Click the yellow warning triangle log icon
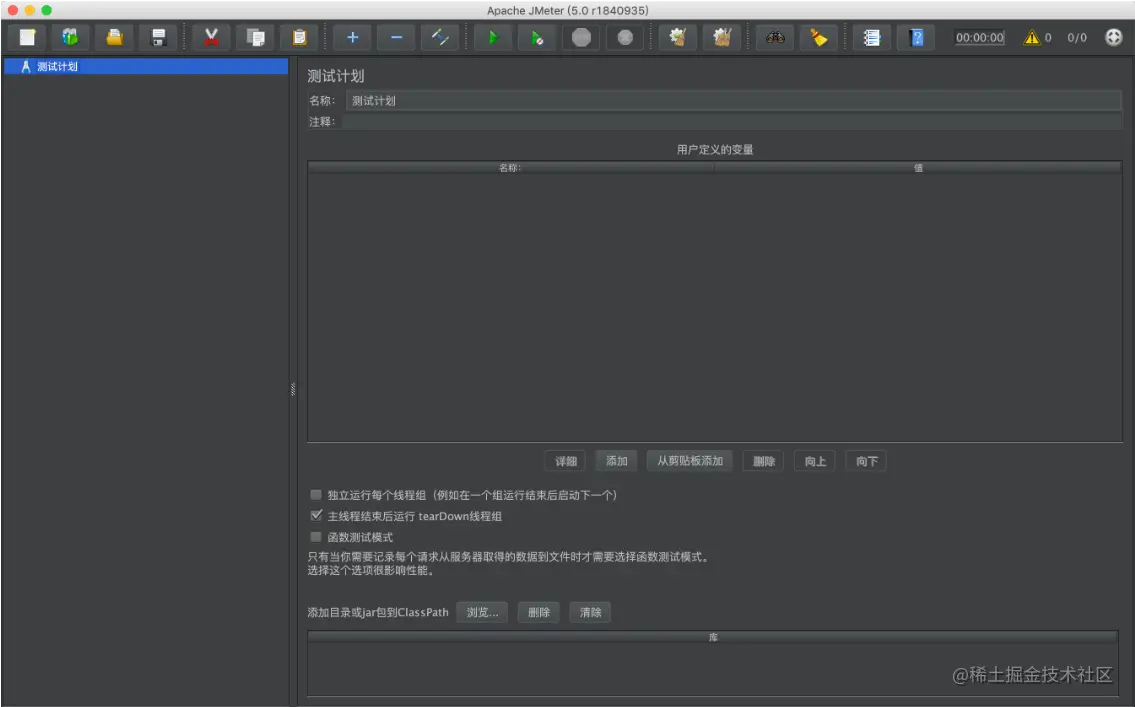 point(1031,38)
